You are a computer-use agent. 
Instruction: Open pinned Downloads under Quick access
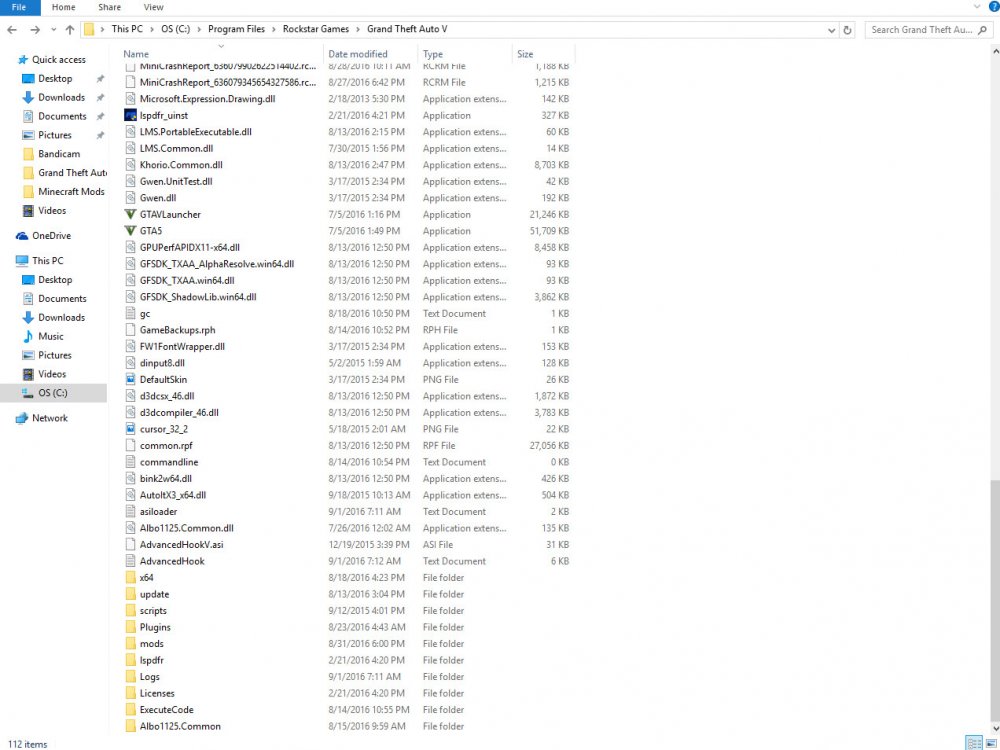[x=61, y=98]
